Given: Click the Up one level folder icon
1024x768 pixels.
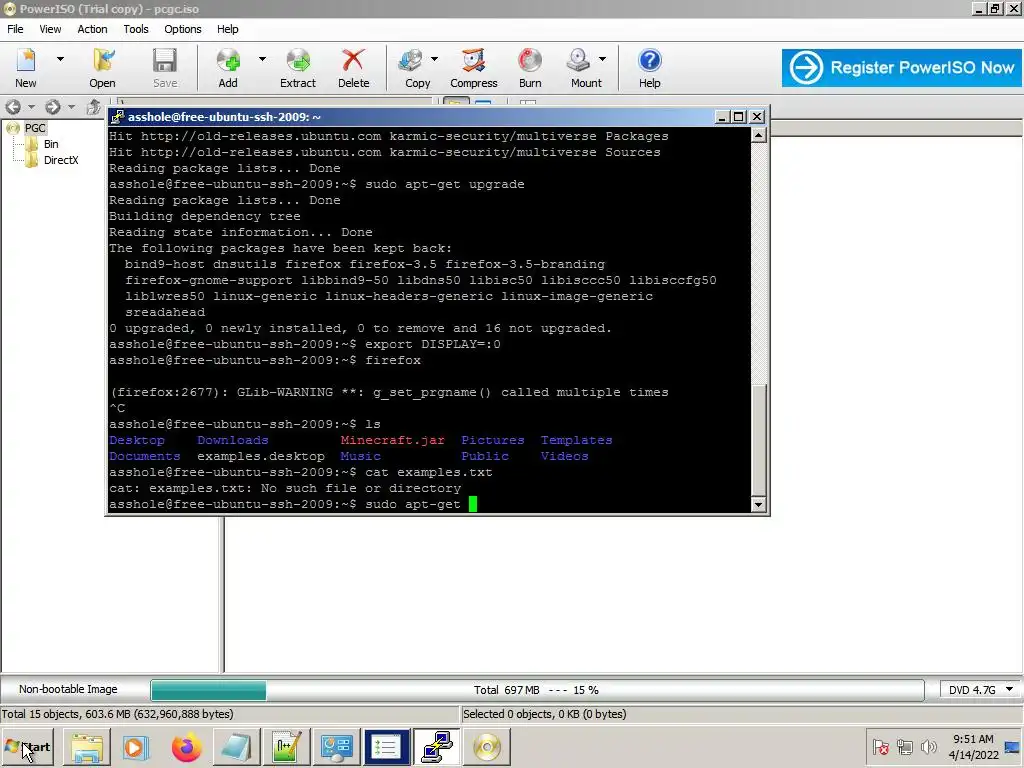Looking at the screenshot, I should [x=93, y=106].
